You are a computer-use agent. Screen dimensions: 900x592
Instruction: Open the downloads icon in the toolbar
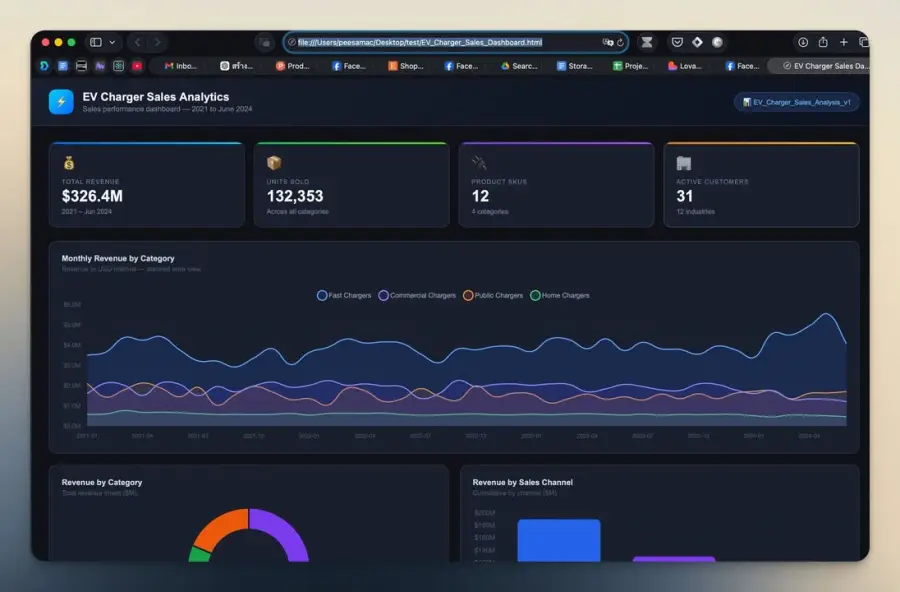pos(802,42)
